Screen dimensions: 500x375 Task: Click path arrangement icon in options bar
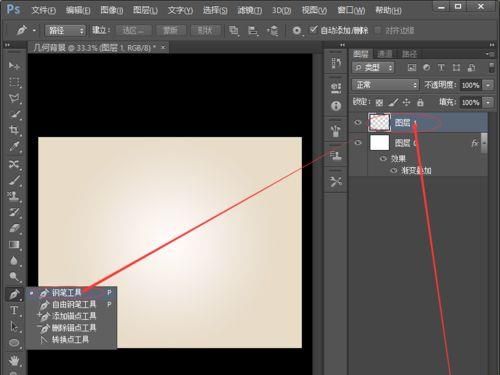click(x=273, y=31)
